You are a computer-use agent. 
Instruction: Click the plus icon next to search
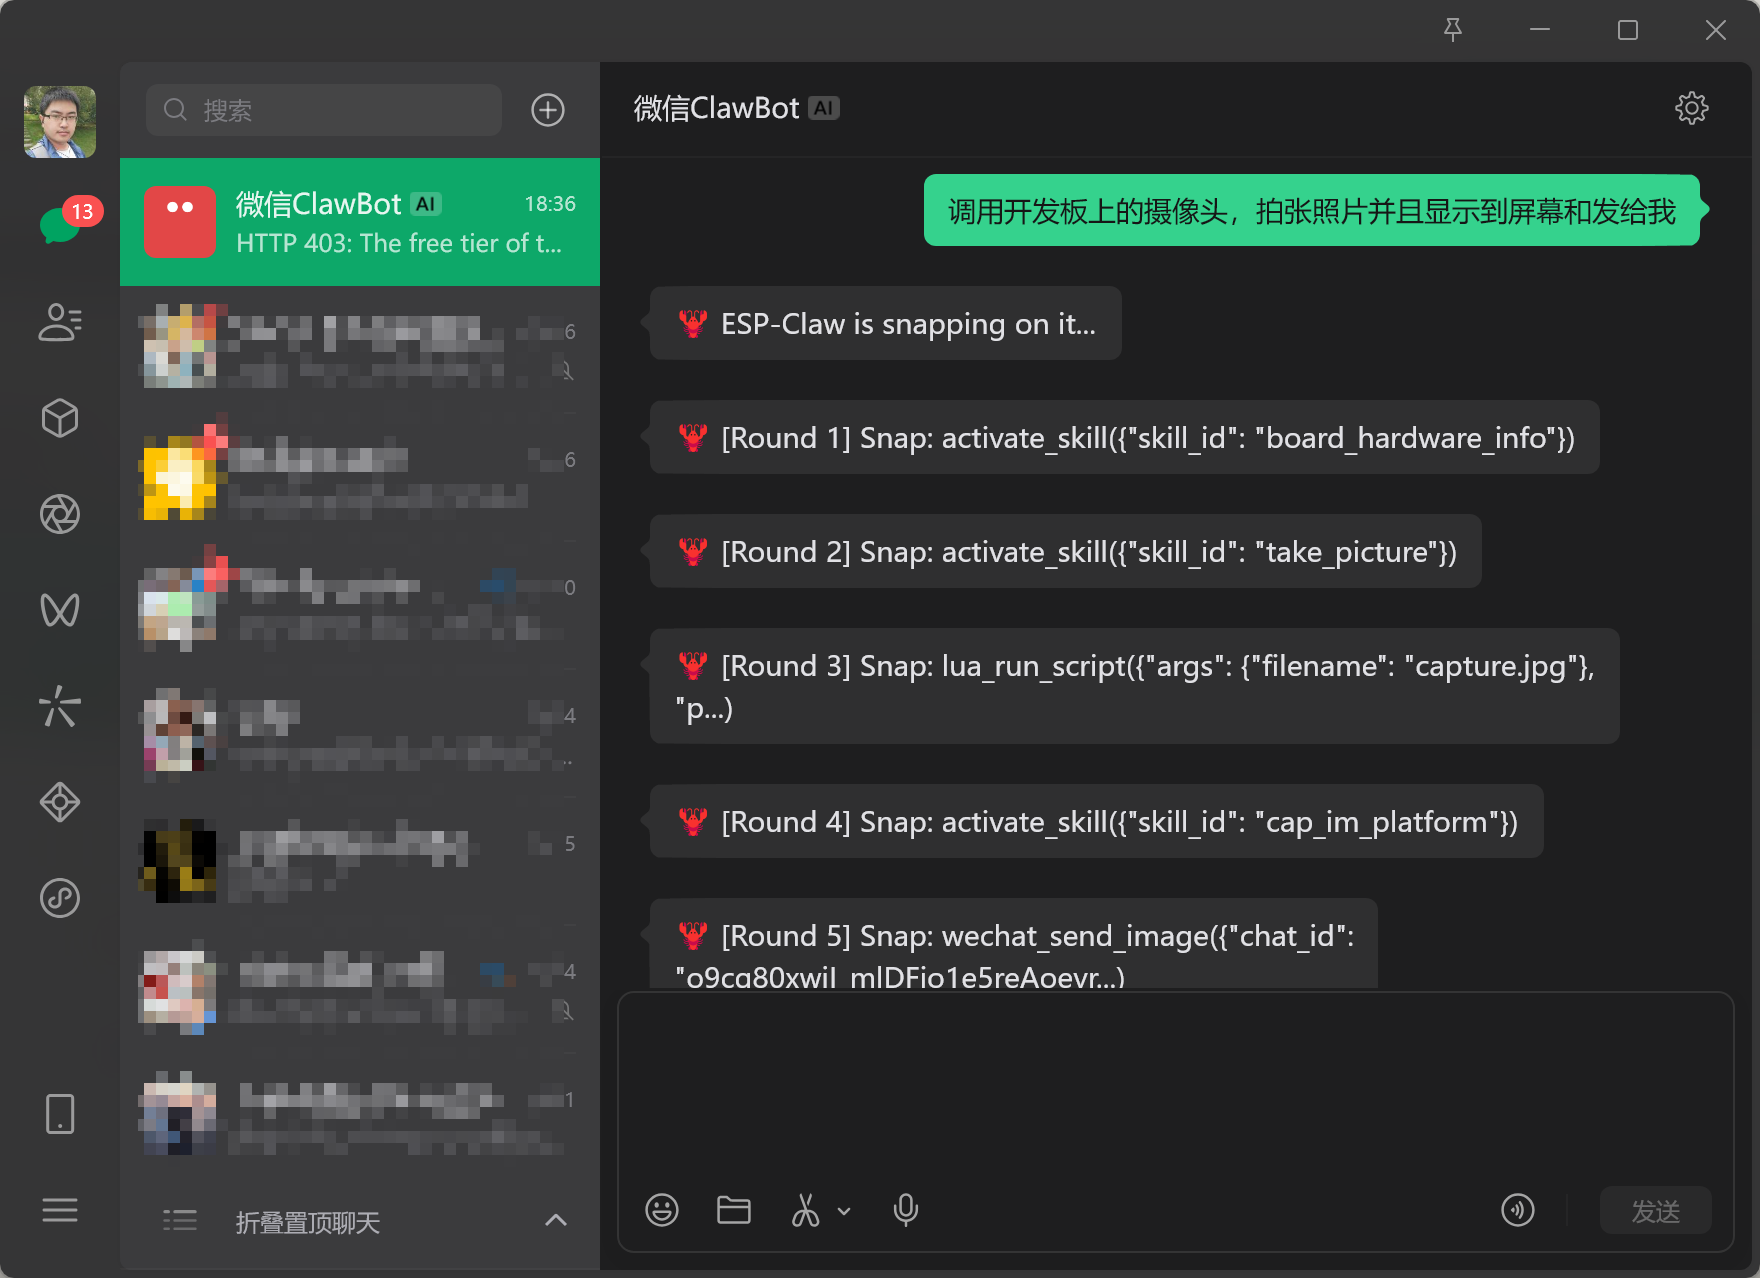point(548,110)
